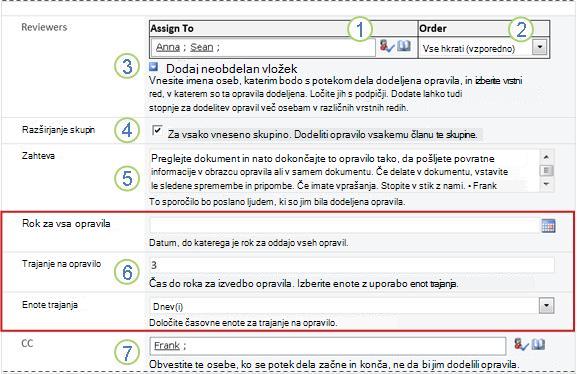This screenshot has width=577, height=374.
Task: Click the Enote trajanja label
Action: point(50,305)
